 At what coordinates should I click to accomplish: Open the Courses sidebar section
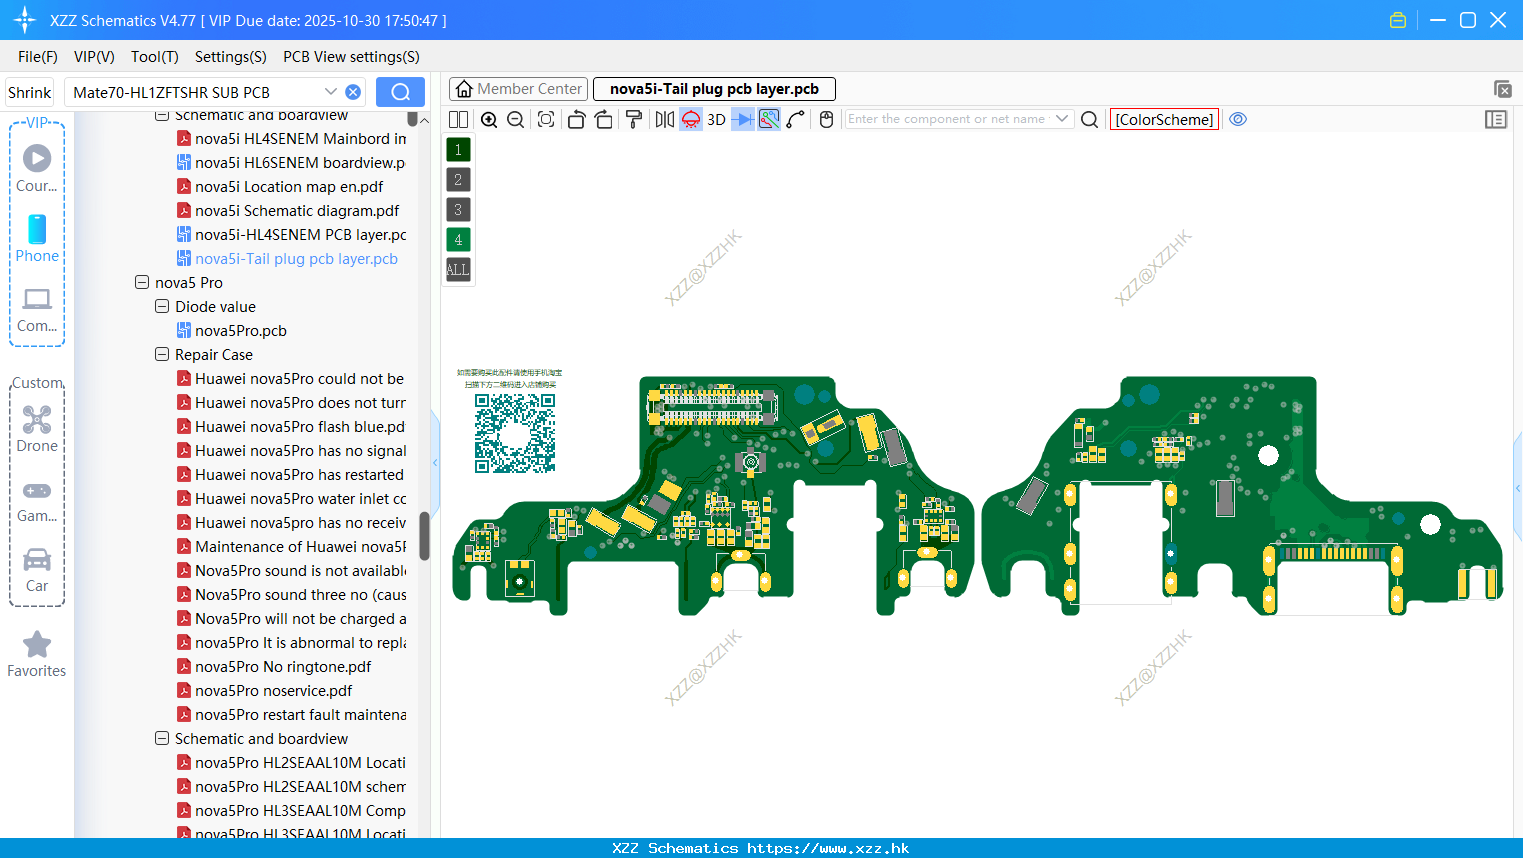pyautogui.click(x=37, y=168)
